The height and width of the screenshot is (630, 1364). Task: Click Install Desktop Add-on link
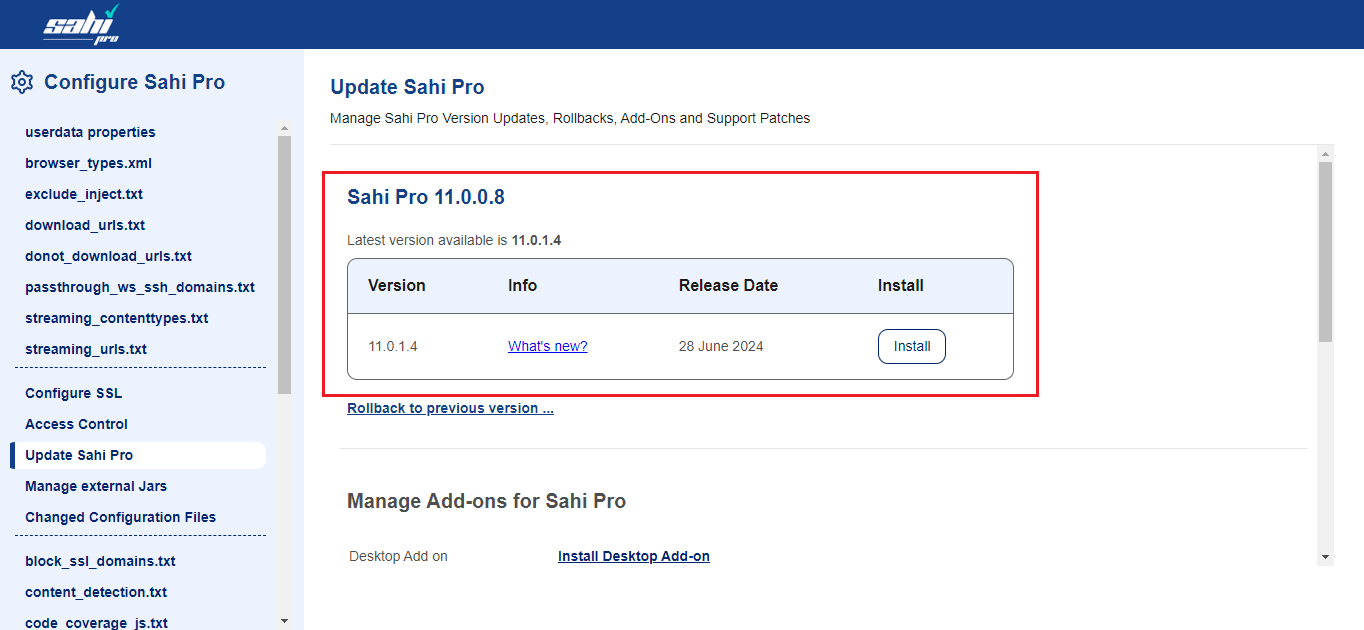point(633,556)
